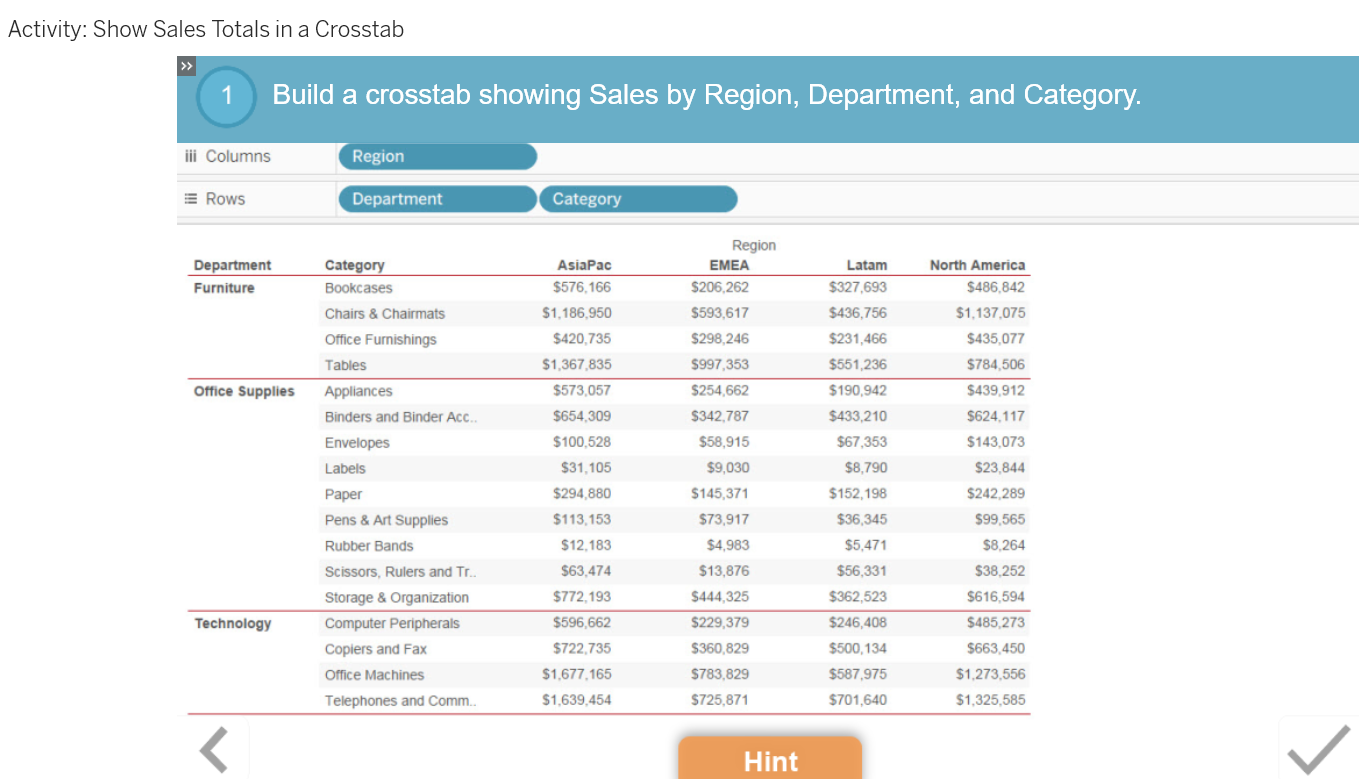Click the Rows shelf icon
Viewport: 1359px width, 779px height.
191,199
